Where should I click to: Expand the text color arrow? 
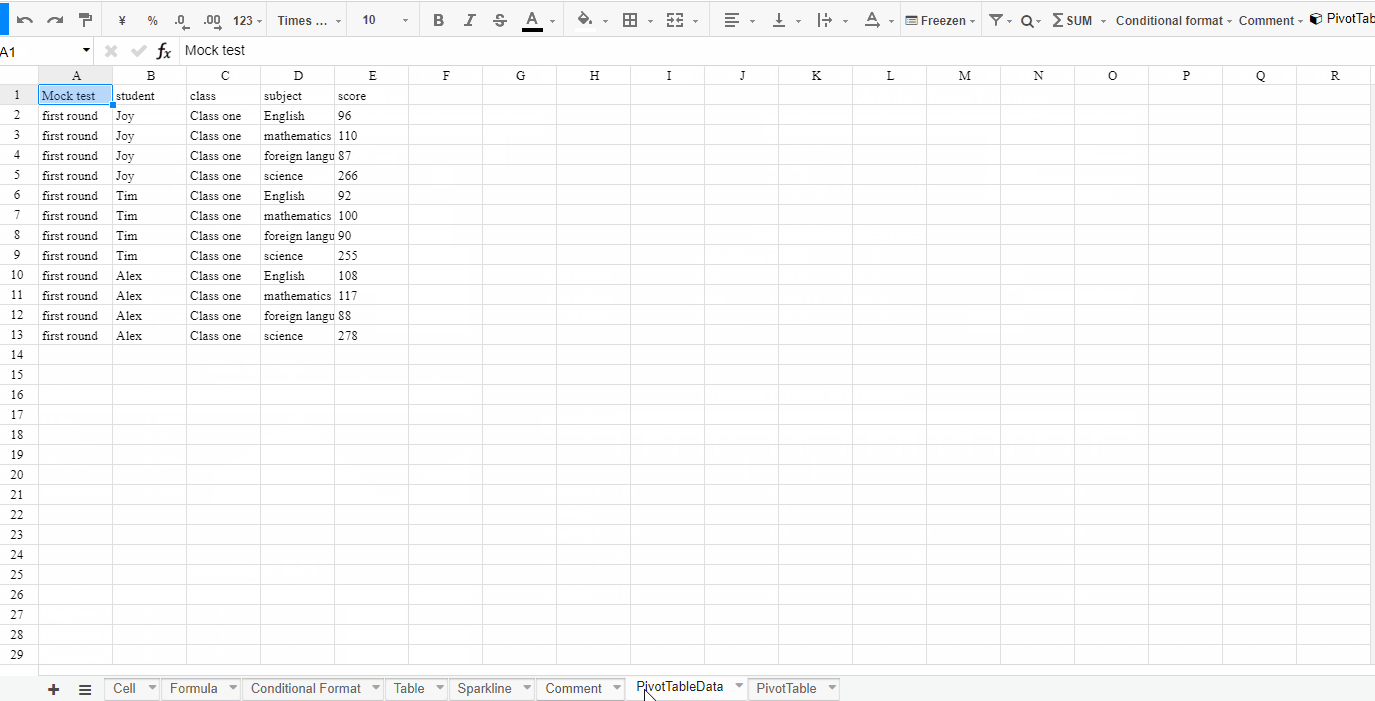552,21
